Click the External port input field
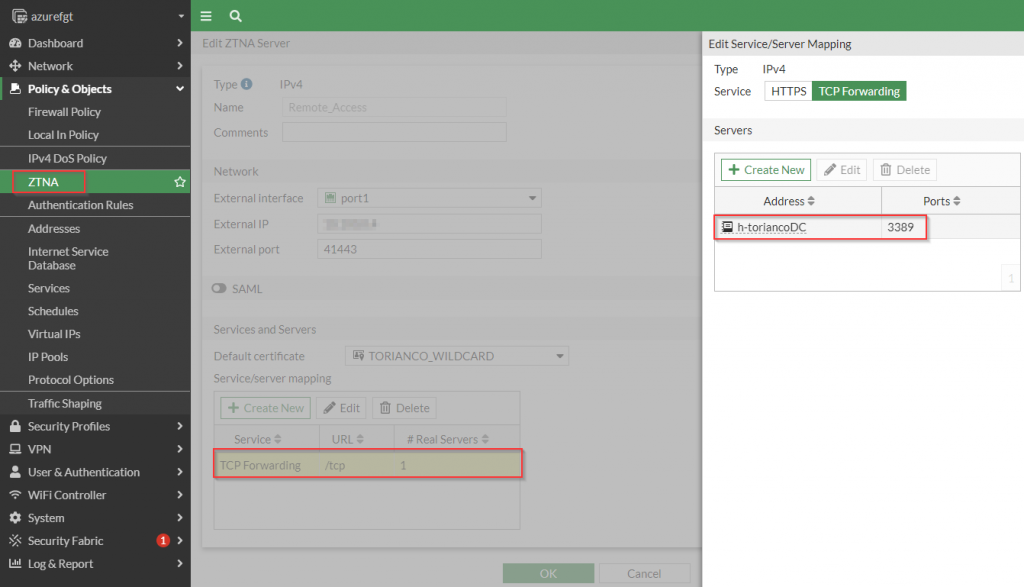This screenshot has height=587, width=1024. [x=429, y=249]
